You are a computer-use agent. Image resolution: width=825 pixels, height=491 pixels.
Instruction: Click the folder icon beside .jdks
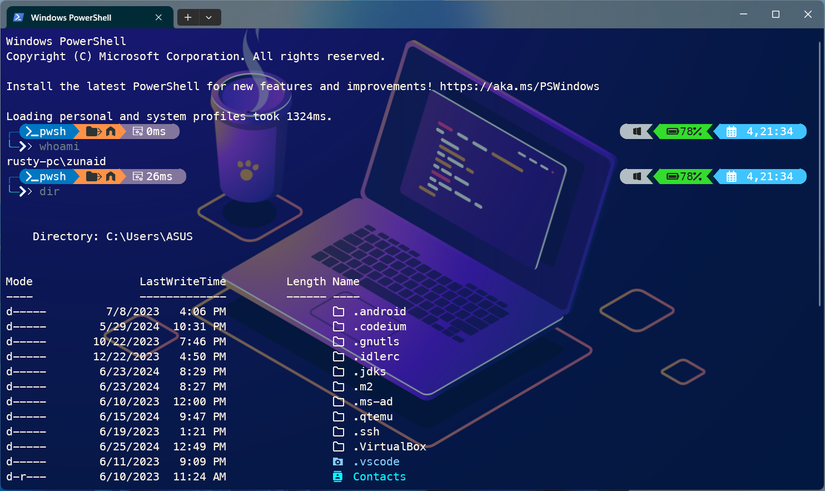coord(338,372)
